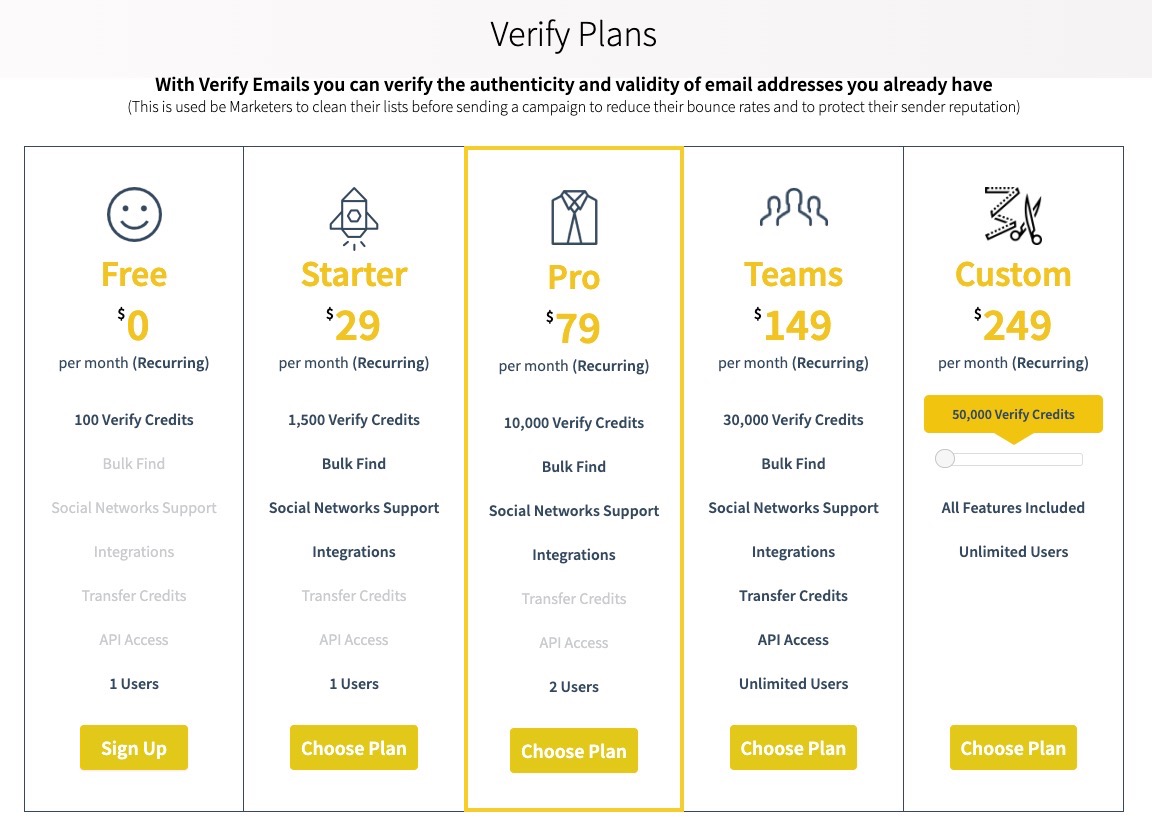Click the smiley face icon on the Free plan
The width and height of the screenshot is (1152, 834).
tap(134, 215)
